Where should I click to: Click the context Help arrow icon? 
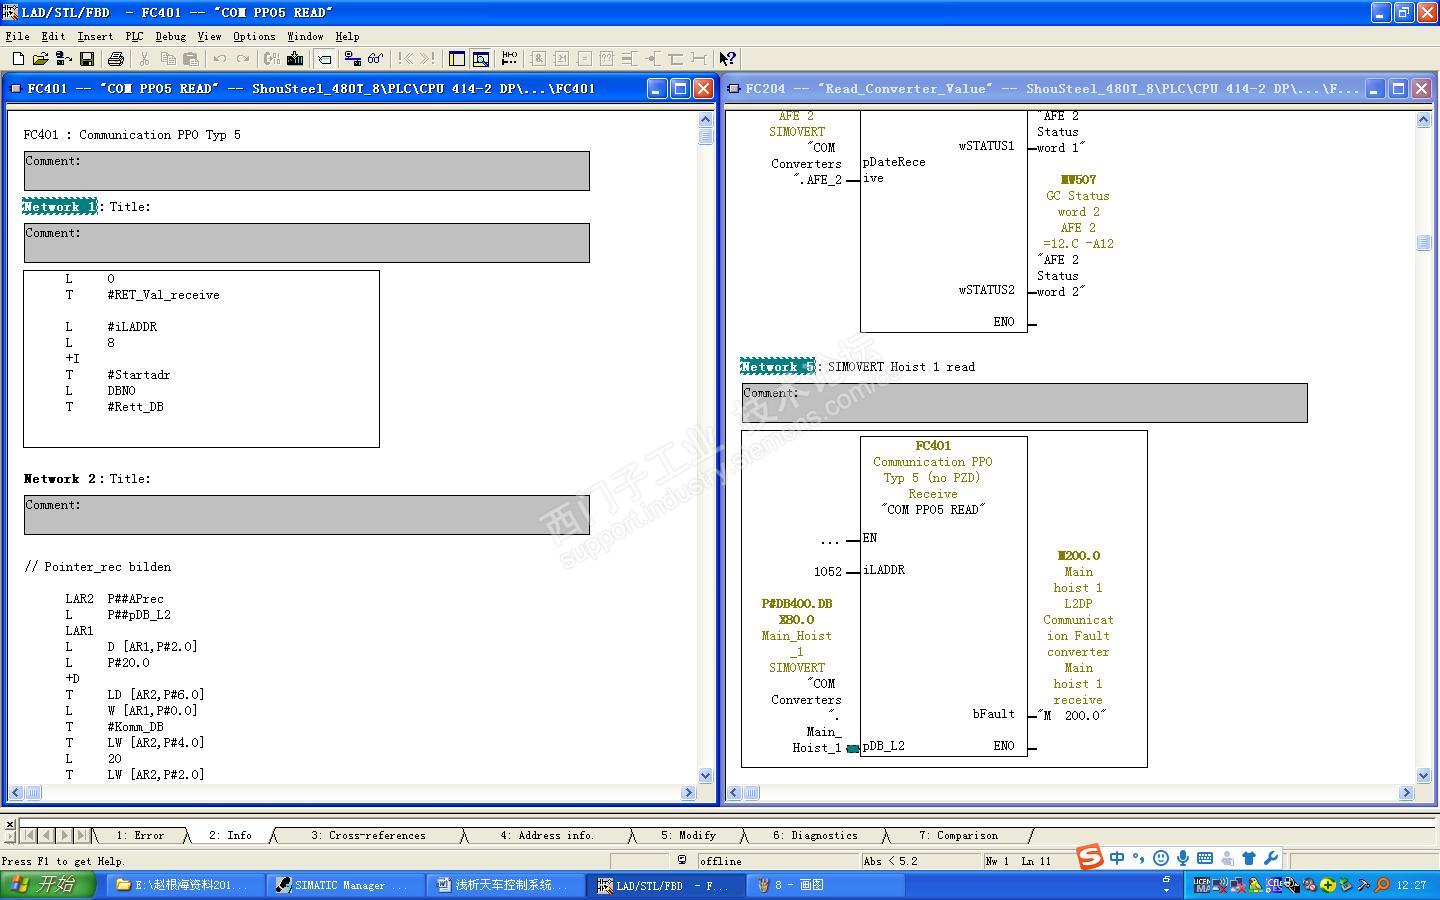pos(728,59)
